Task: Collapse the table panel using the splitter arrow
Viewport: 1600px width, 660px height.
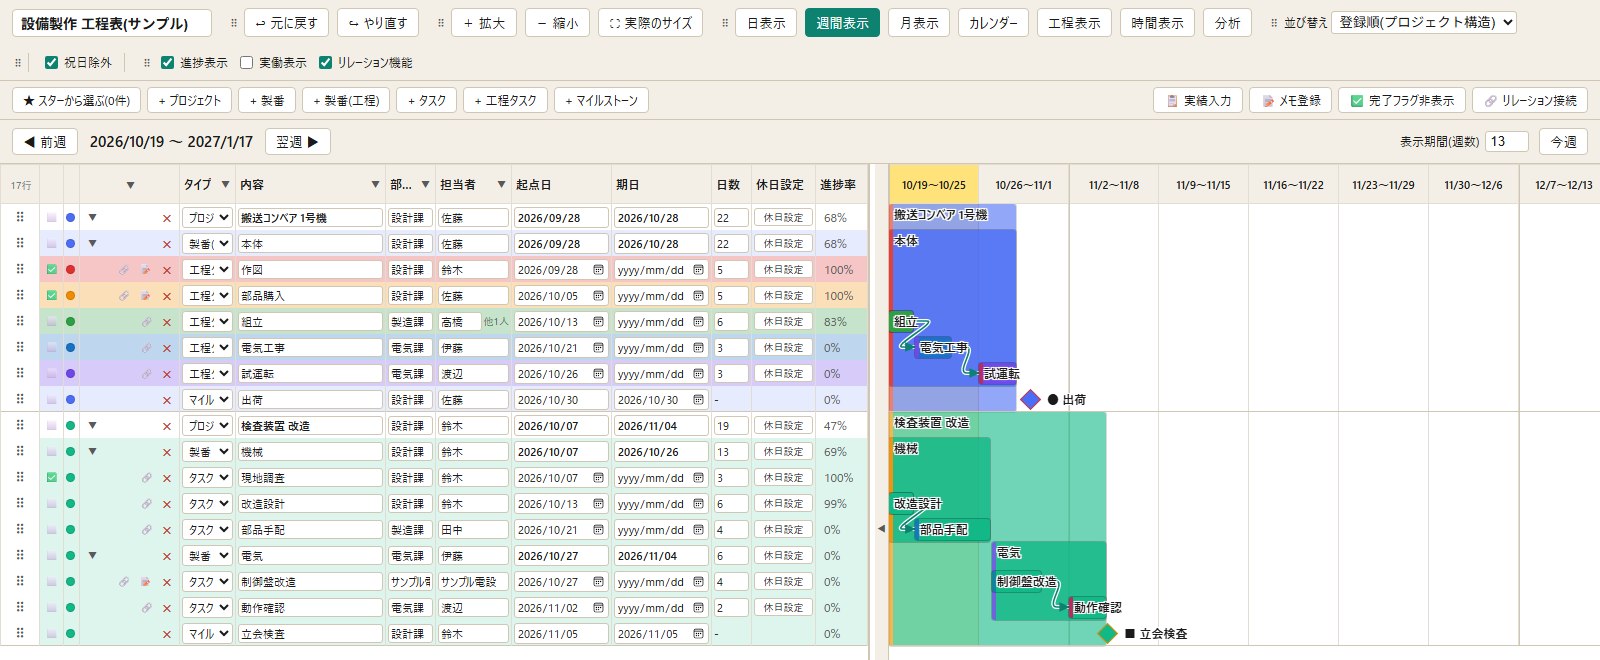Action: point(881,528)
